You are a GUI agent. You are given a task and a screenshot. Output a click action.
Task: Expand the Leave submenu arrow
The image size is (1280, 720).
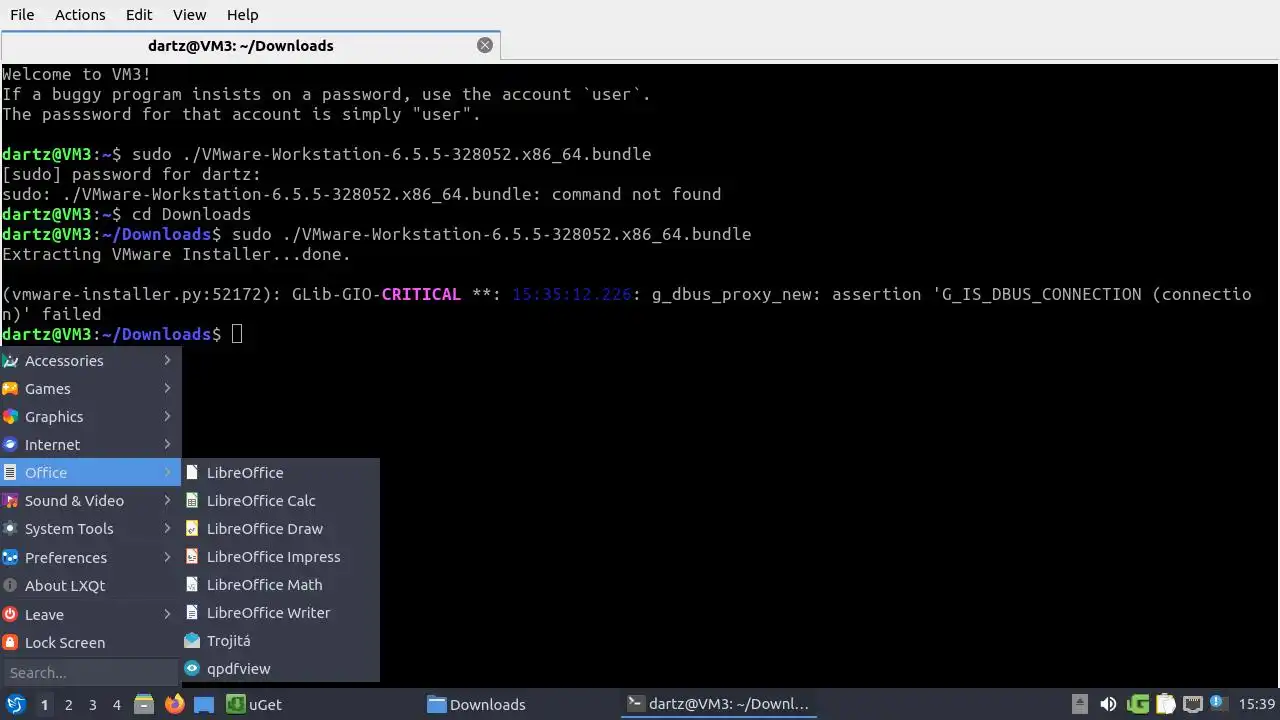pos(168,614)
